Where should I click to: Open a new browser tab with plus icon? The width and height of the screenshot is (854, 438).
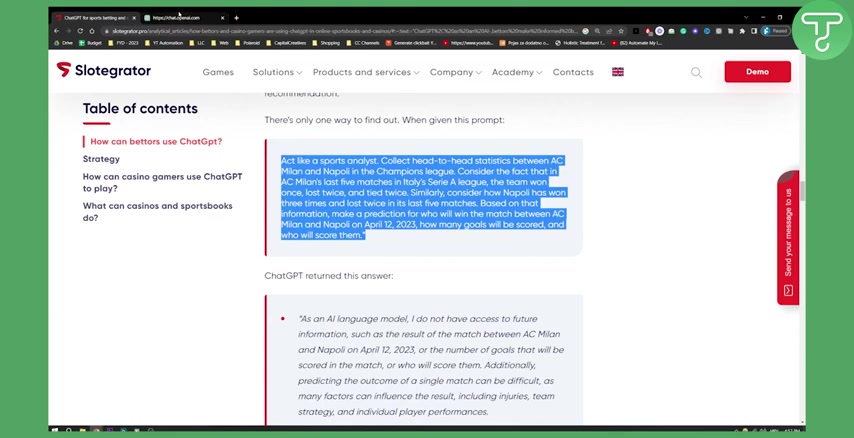[236, 18]
